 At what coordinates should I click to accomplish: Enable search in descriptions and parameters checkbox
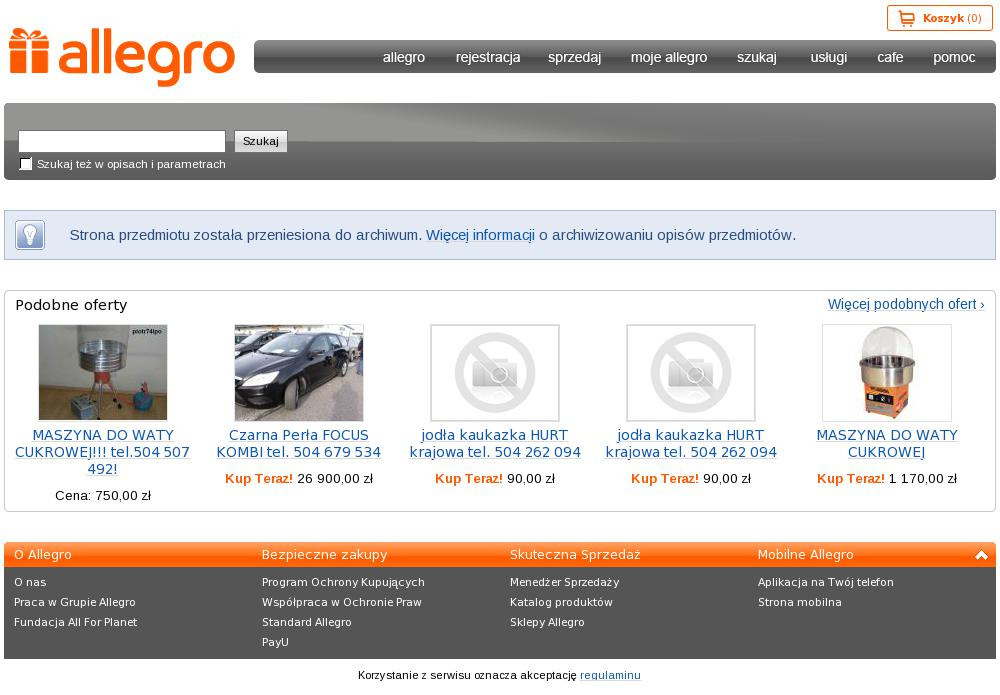pyautogui.click(x=26, y=164)
